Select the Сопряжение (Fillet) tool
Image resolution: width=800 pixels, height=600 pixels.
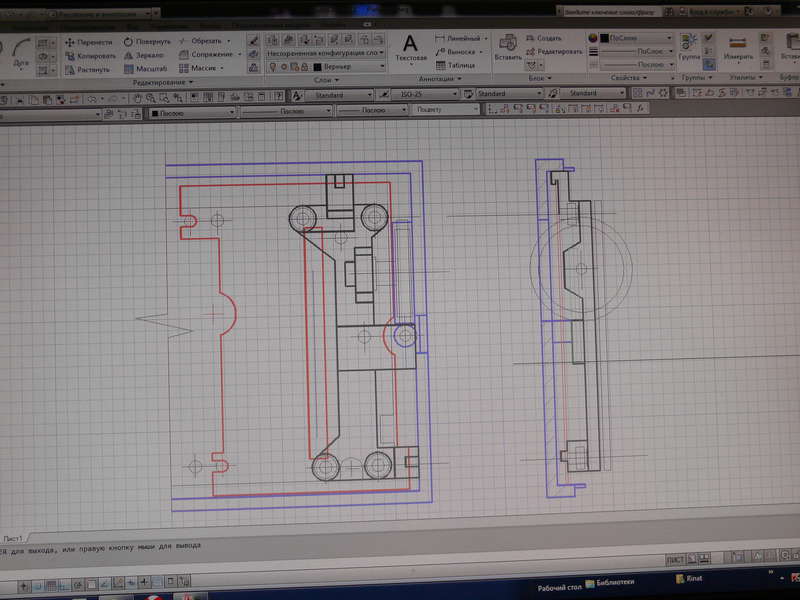coord(210,54)
